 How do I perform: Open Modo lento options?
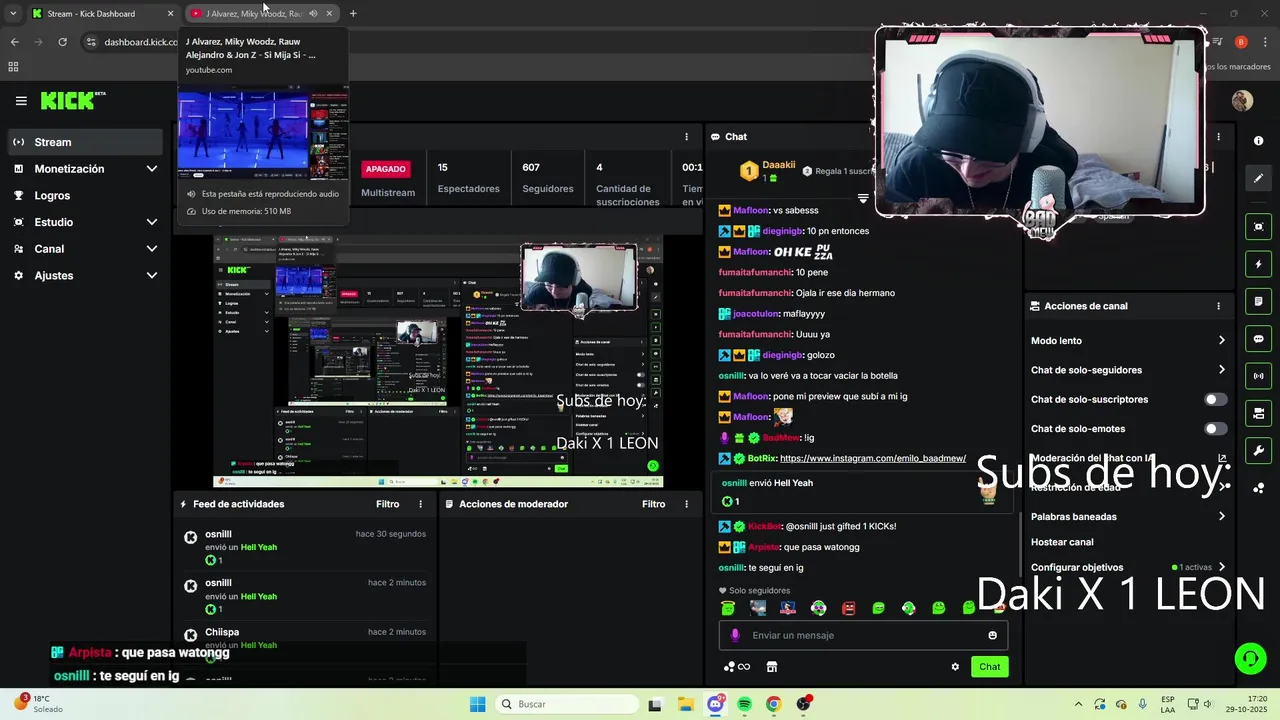click(1128, 341)
